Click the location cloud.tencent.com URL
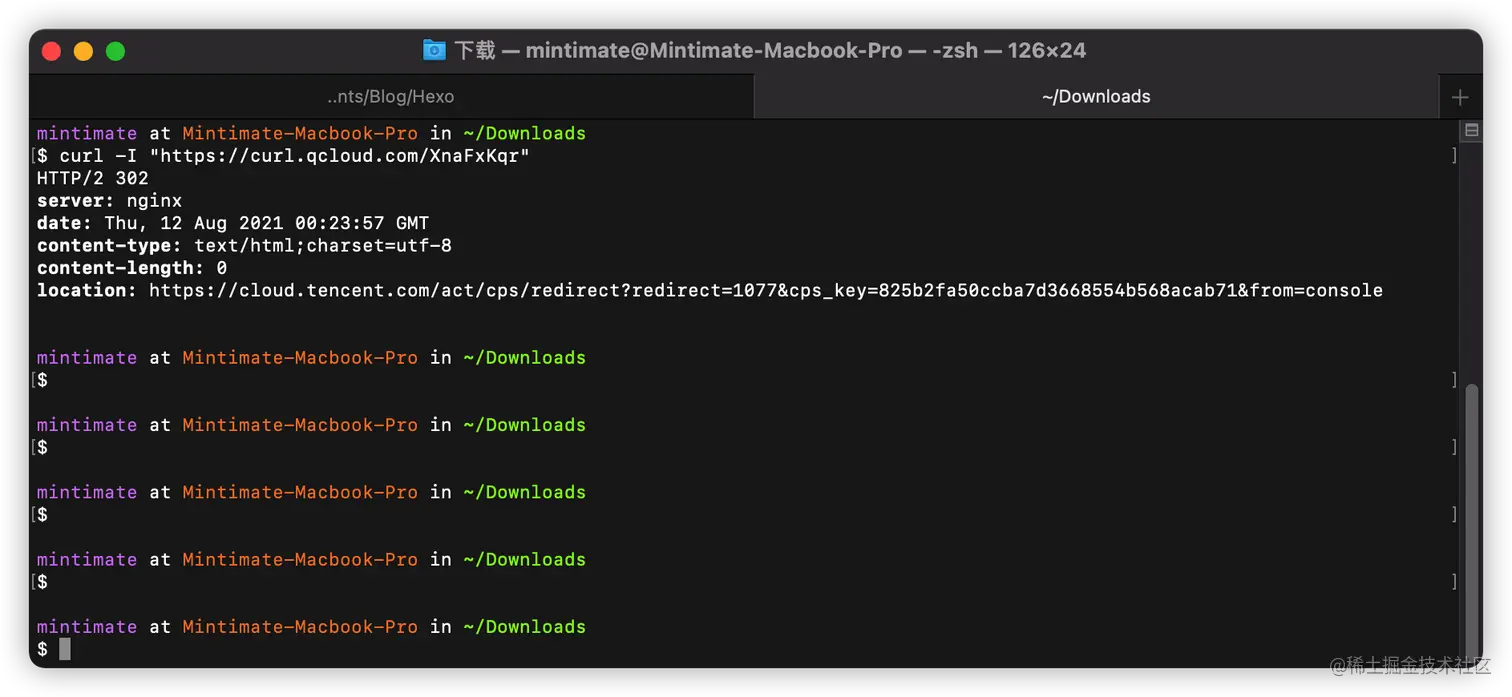 tap(766, 291)
